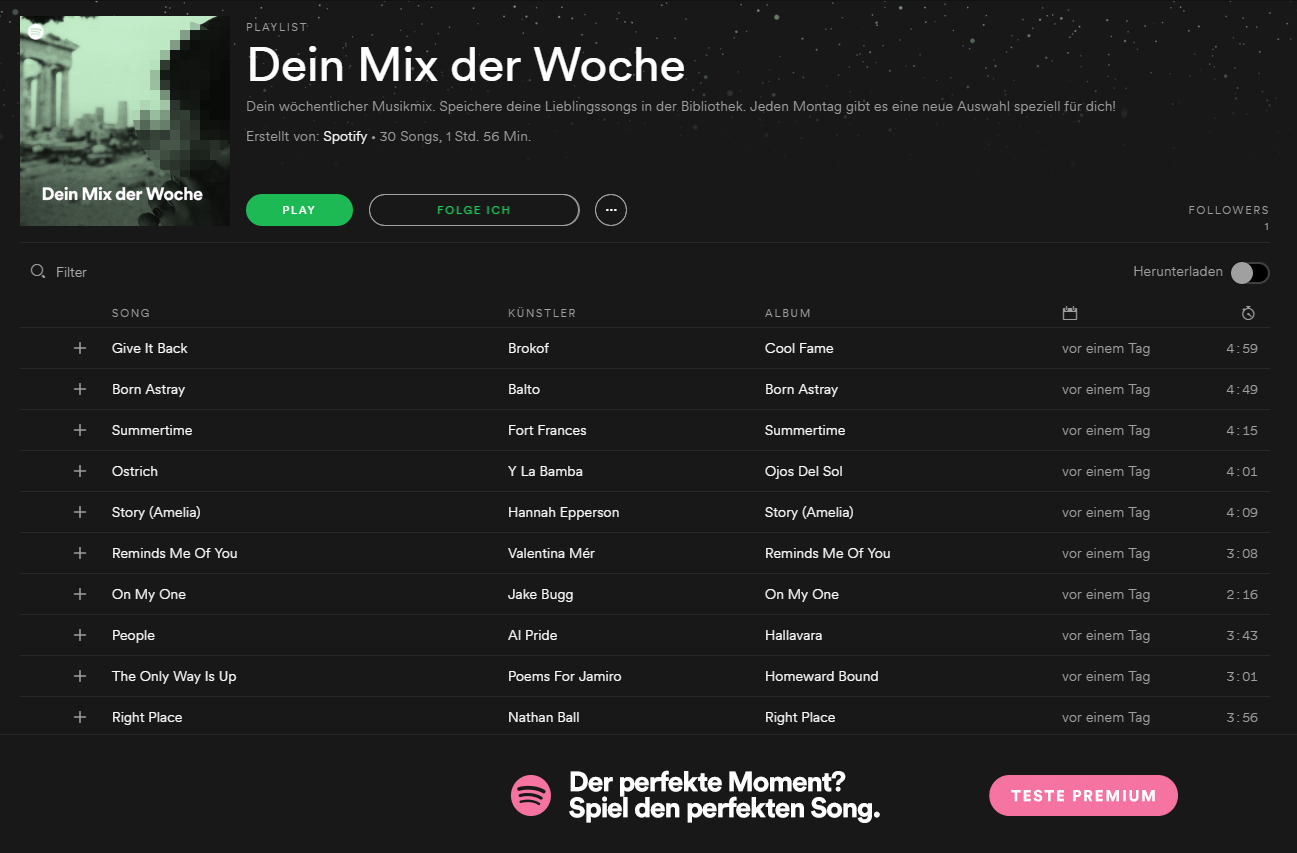Image resolution: width=1297 pixels, height=853 pixels.
Task: Sort by the calendar date-added icon
Action: [1070, 313]
